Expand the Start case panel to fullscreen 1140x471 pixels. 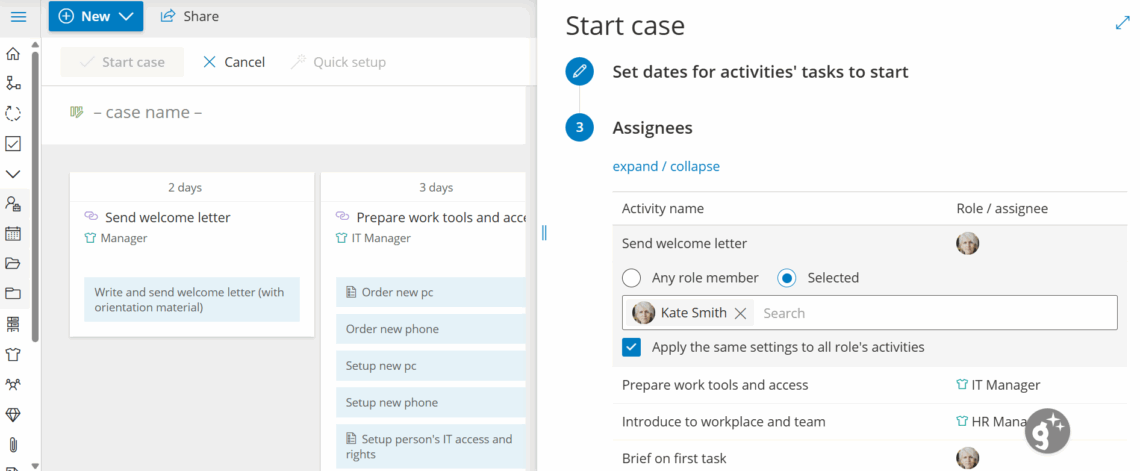click(1122, 24)
